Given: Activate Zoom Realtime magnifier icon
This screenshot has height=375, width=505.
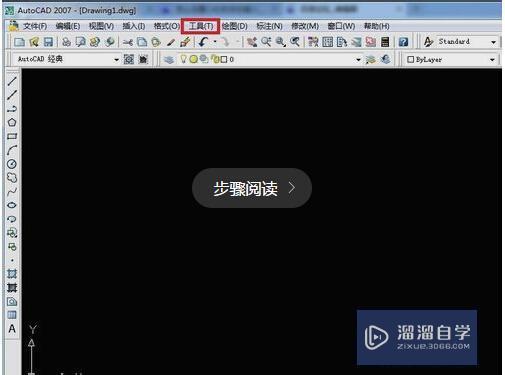Looking at the screenshot, I should pos(266,42).
